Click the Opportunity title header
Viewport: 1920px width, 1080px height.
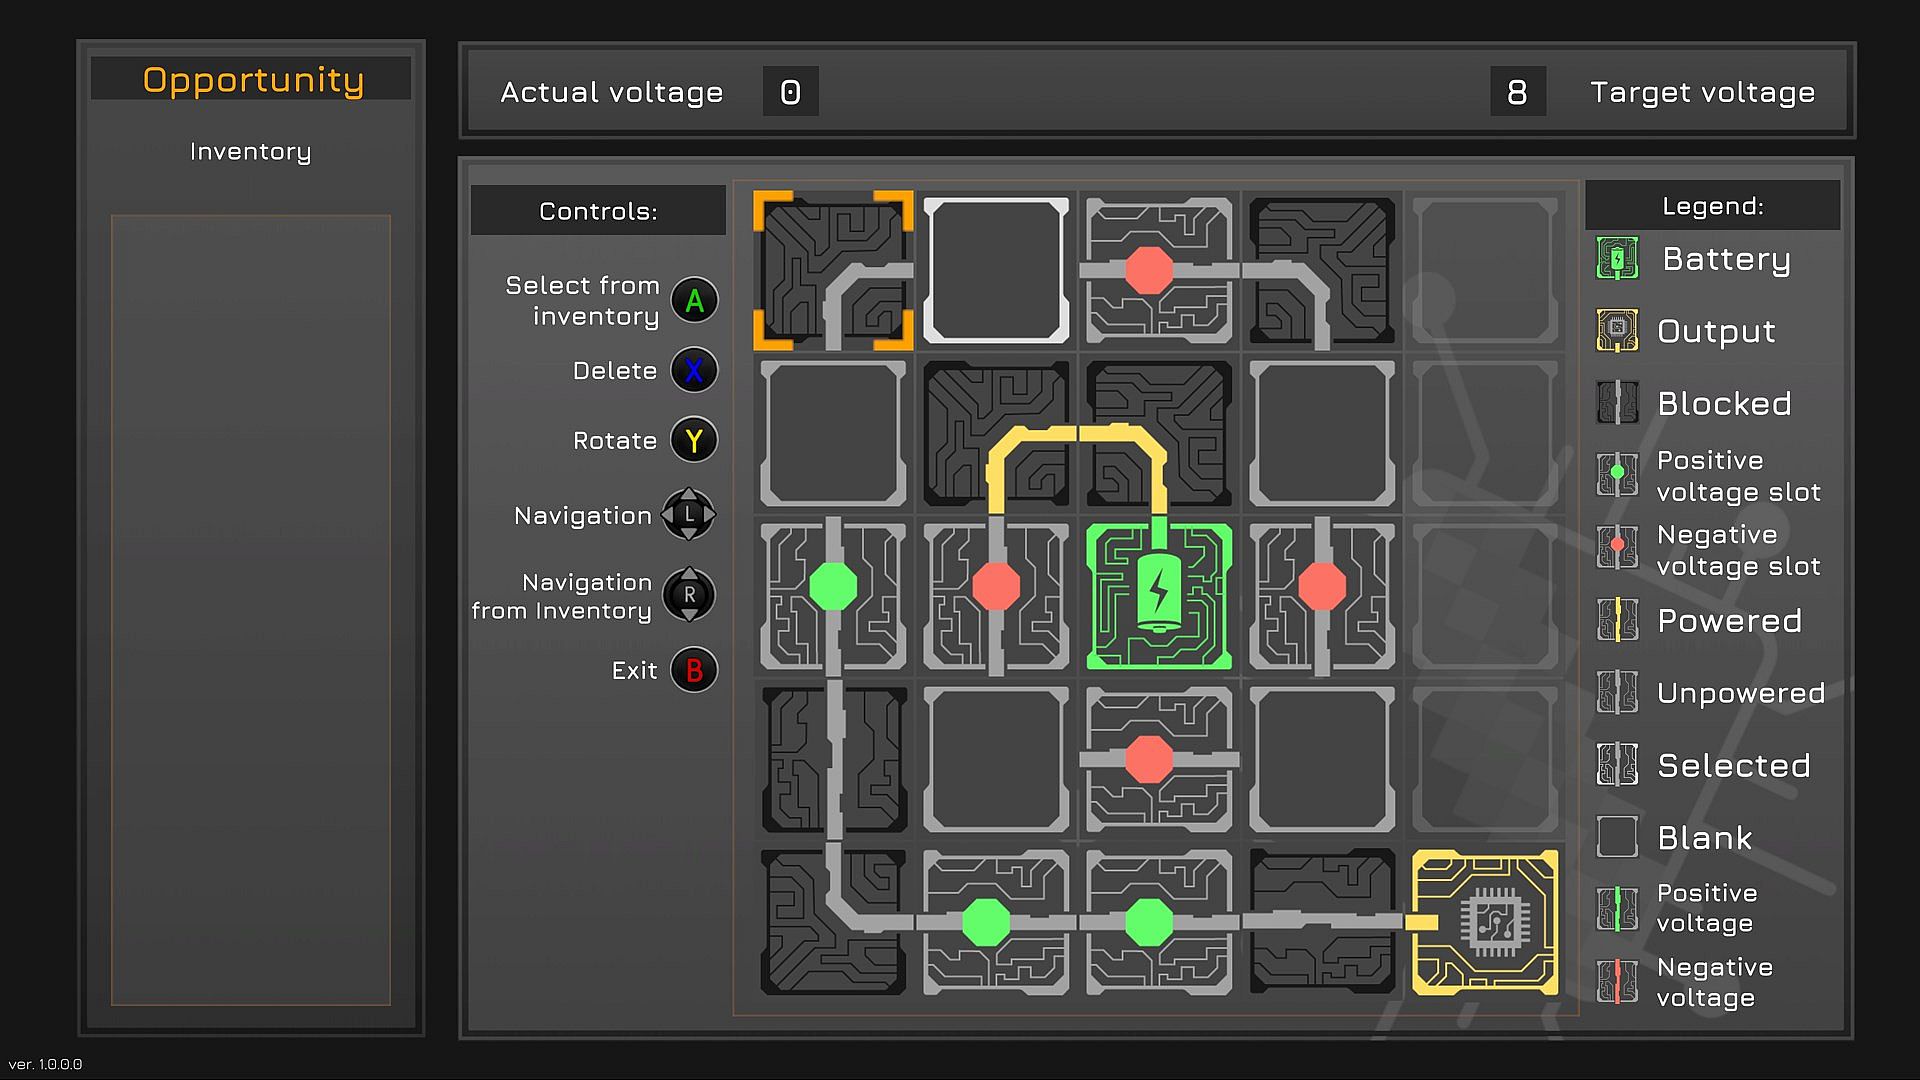click(252, 79)
